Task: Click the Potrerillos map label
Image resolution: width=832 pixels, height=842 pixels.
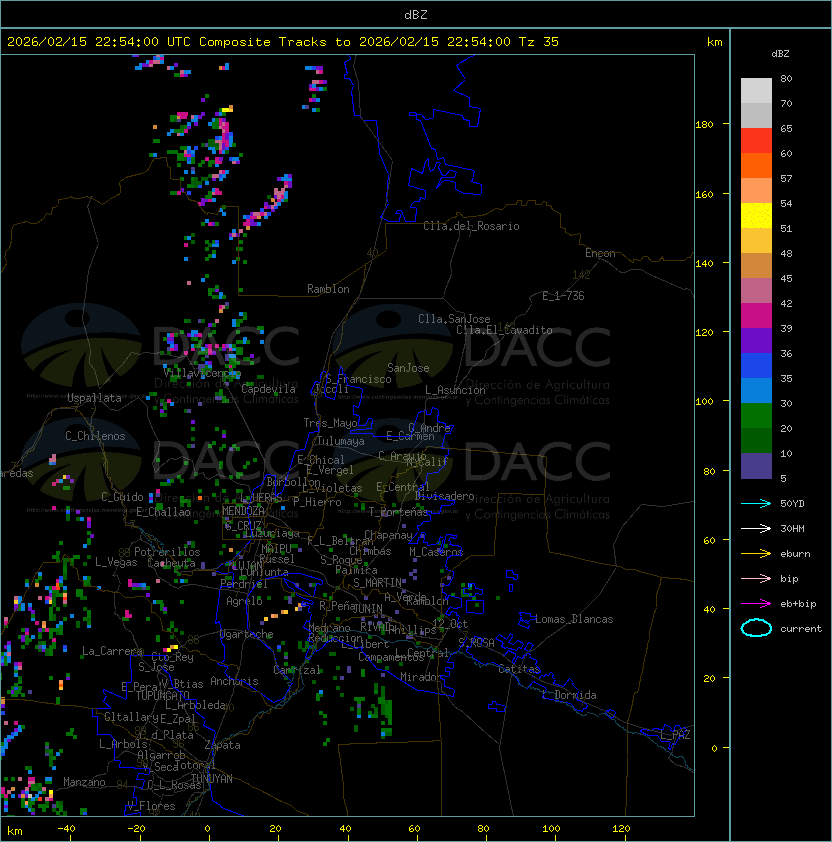Action: tap(167, 552)
